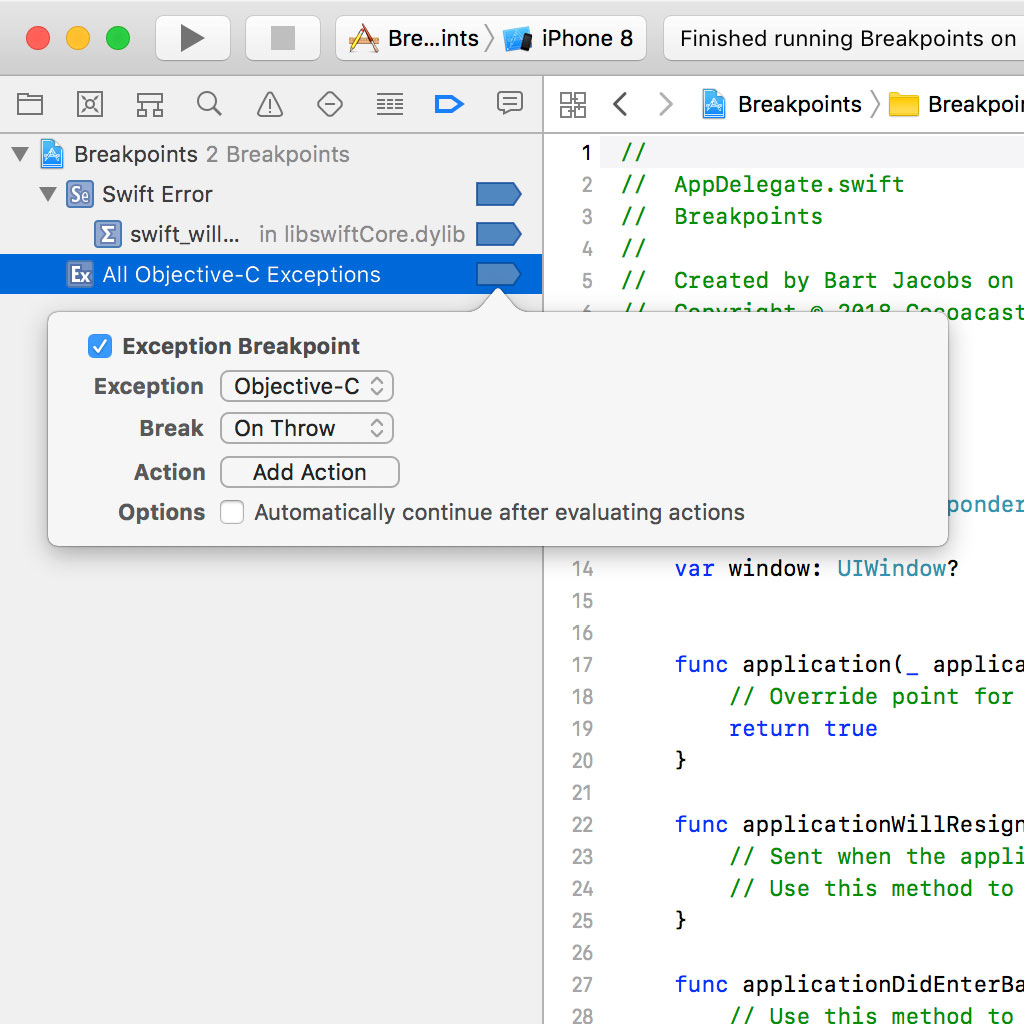Viewport: 1024px width, 1024px height.
Task: Open the Find navigator magnifying glass
Action: click(209, 104)
